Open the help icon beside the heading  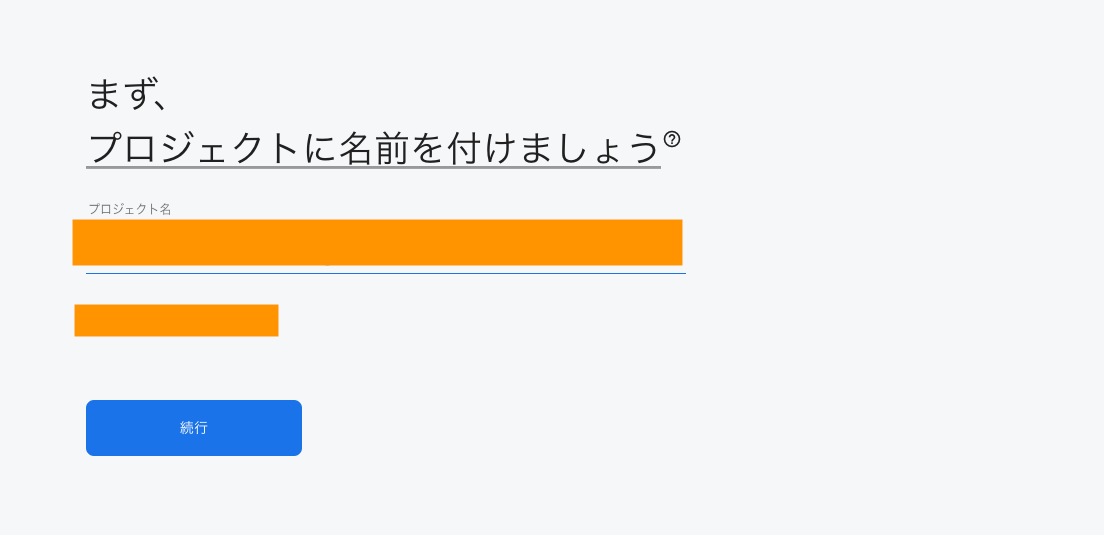[672, 138]
